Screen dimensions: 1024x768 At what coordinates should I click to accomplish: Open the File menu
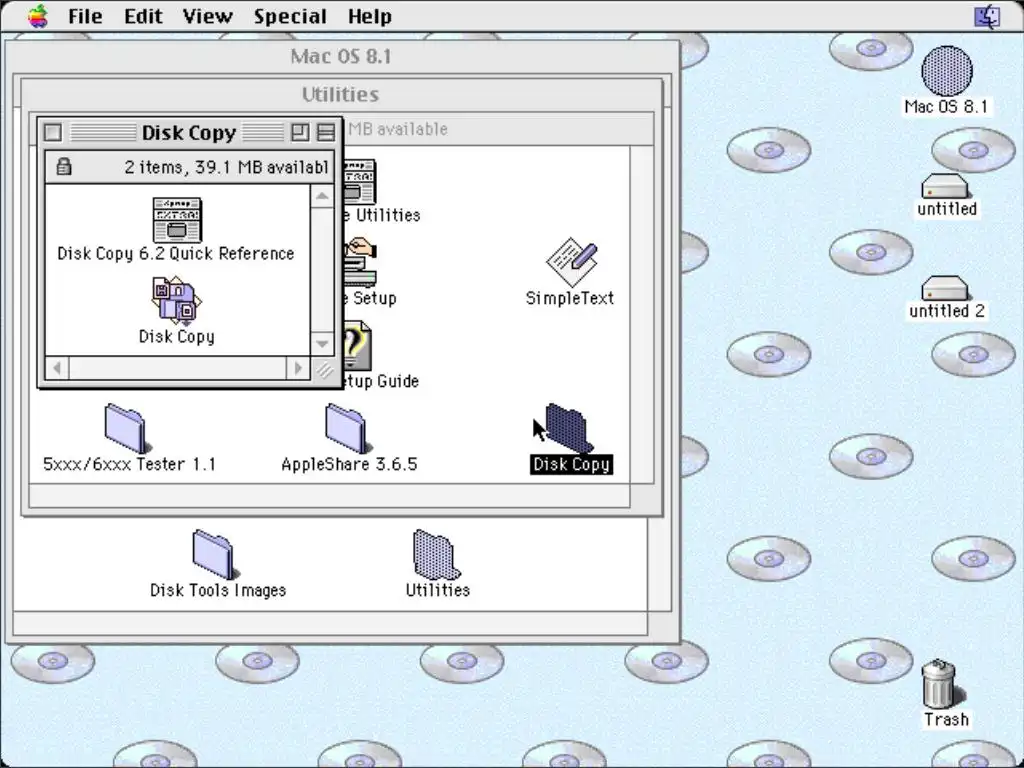click(85, 16)
